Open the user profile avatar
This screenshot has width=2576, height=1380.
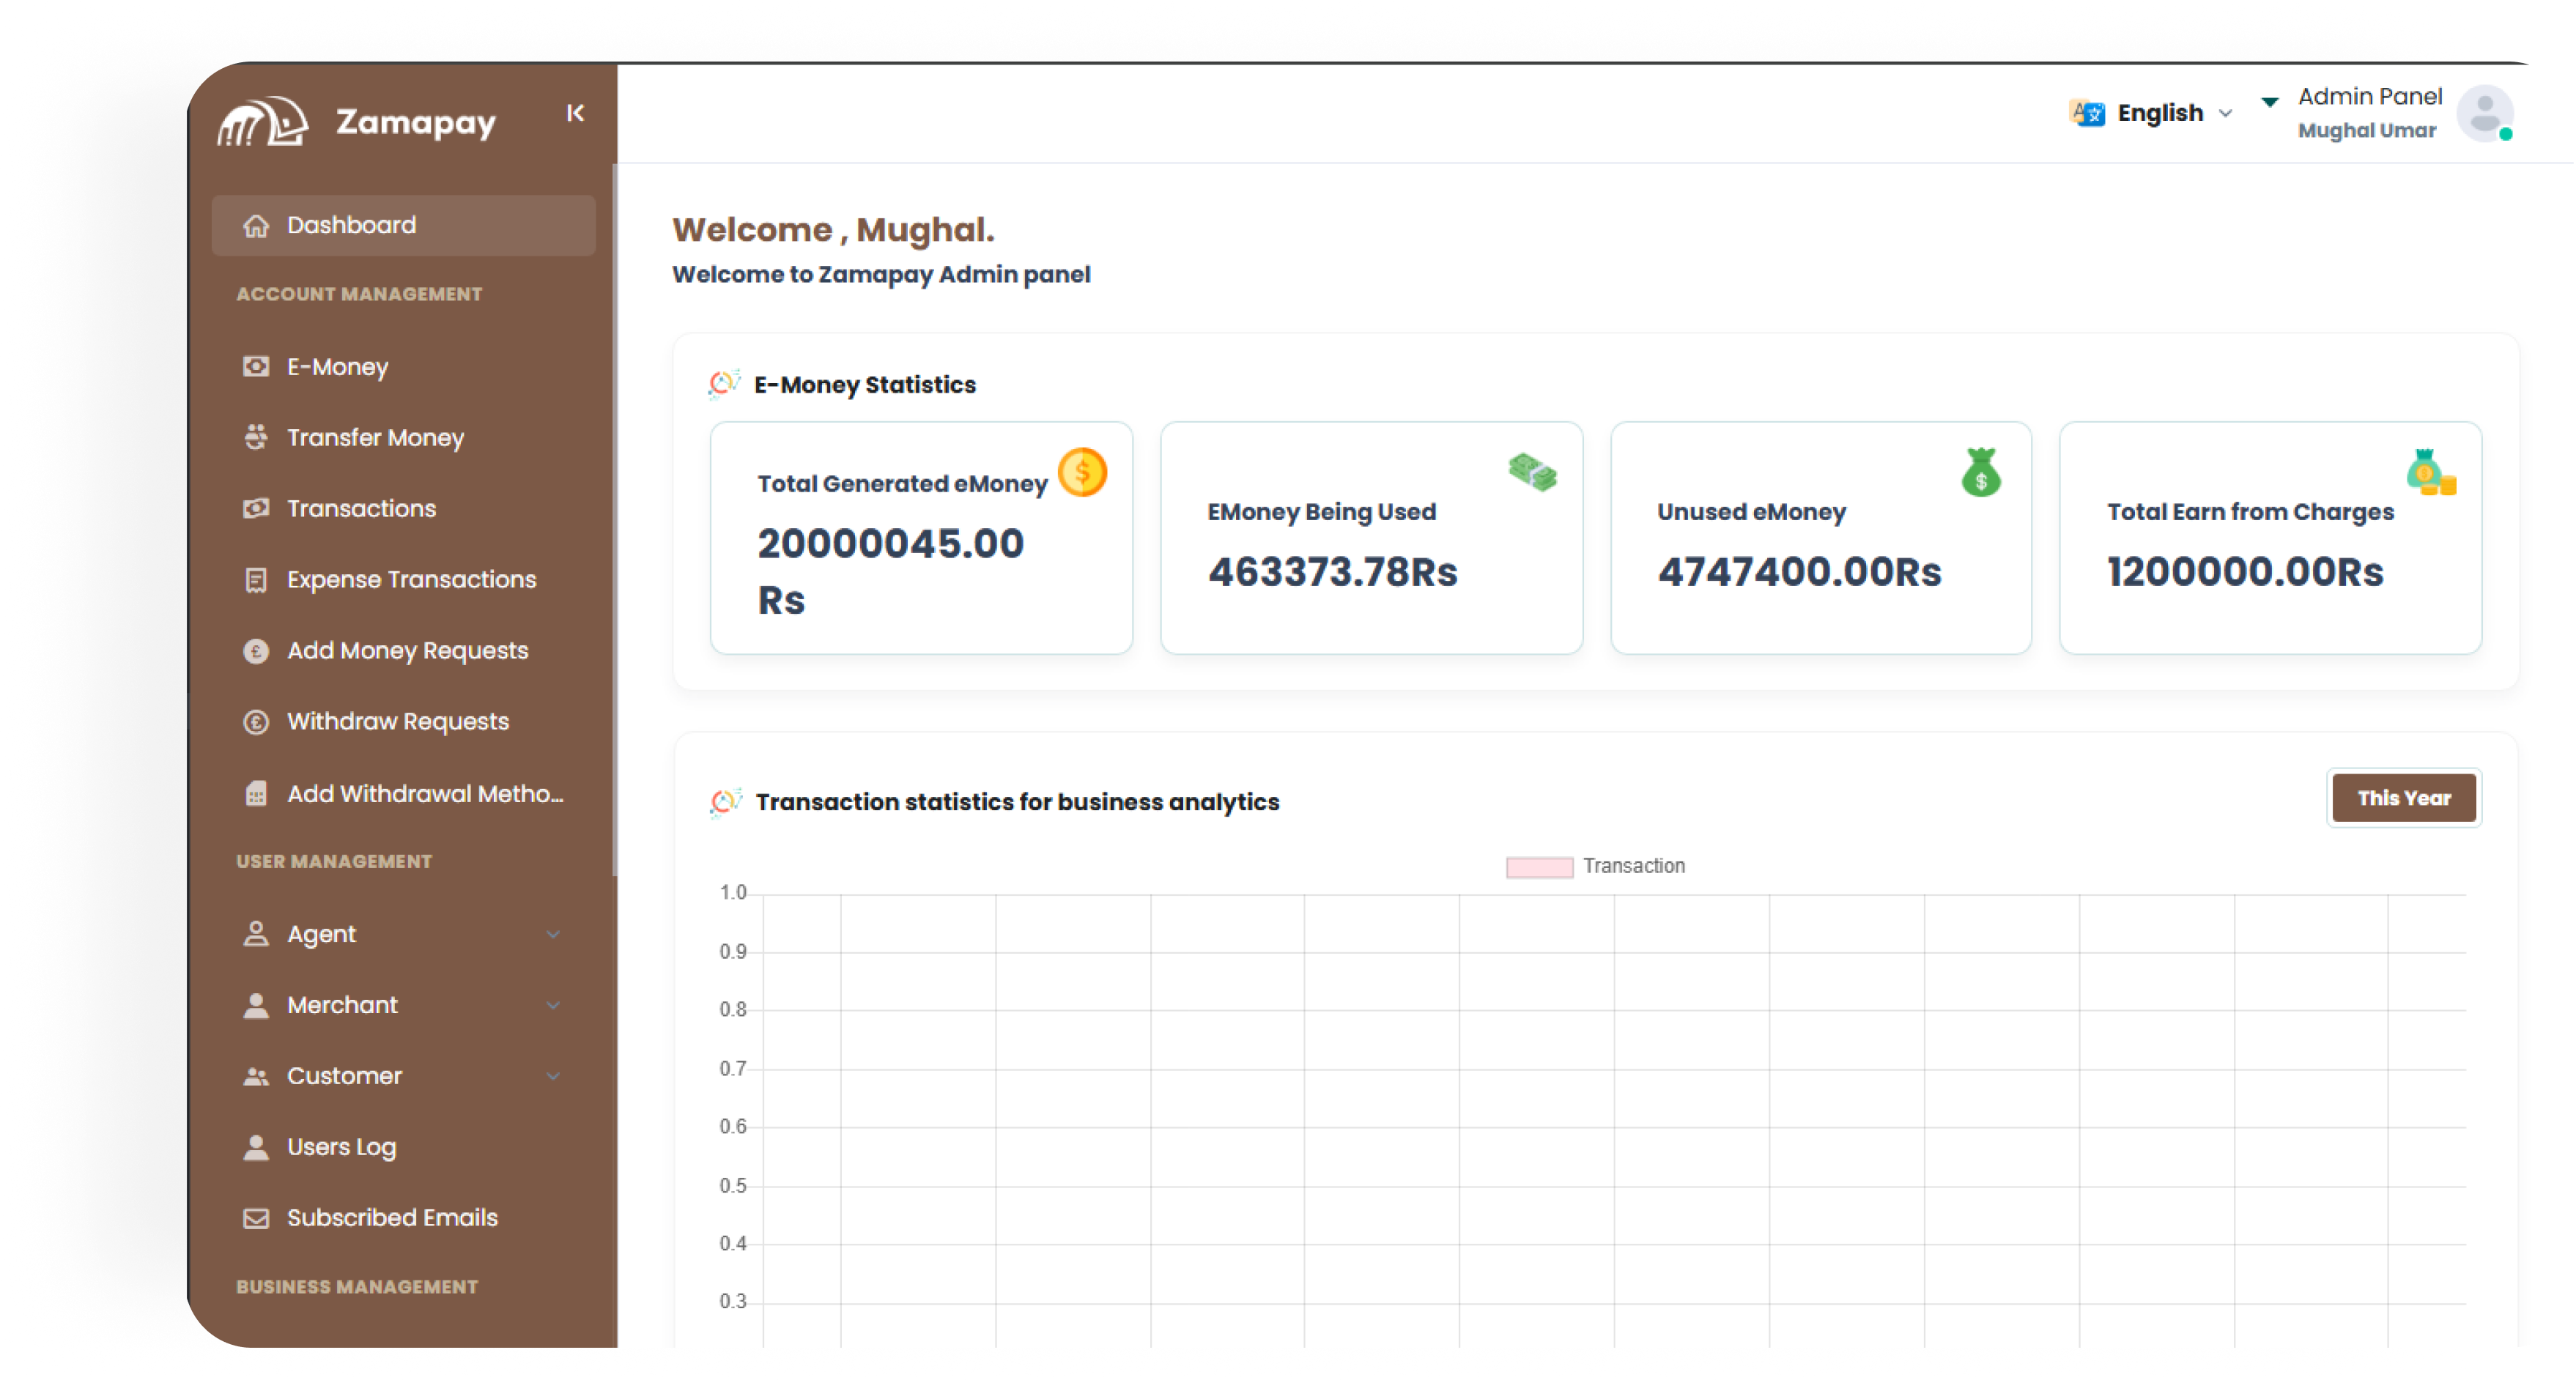2484,114
